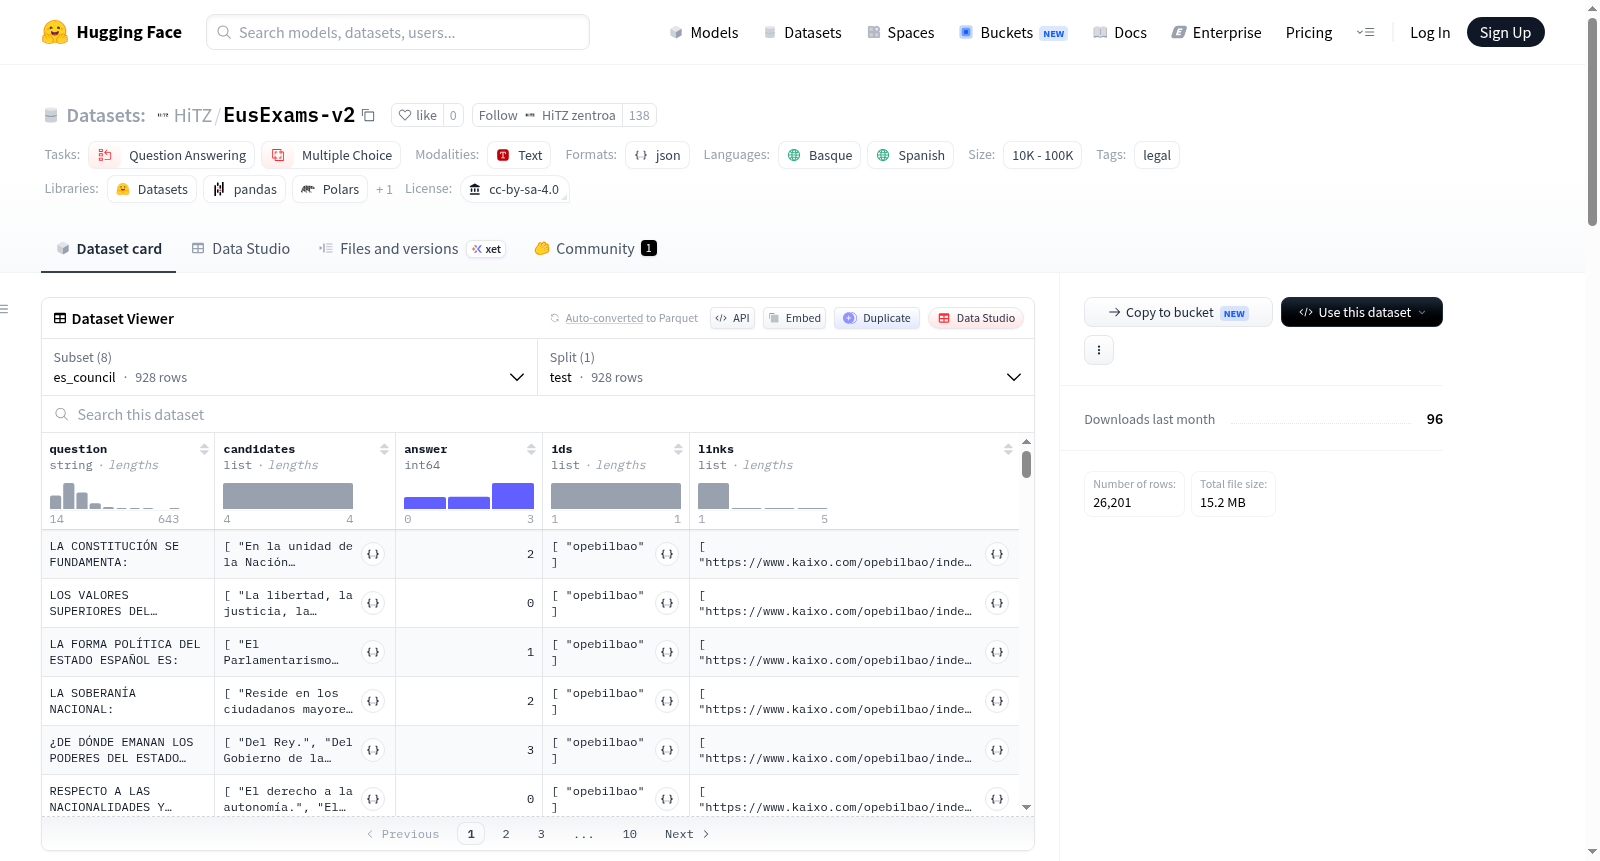Sort the candidates column
The height and width of the screenshot is (861, 1600).
tap(384, 450)
